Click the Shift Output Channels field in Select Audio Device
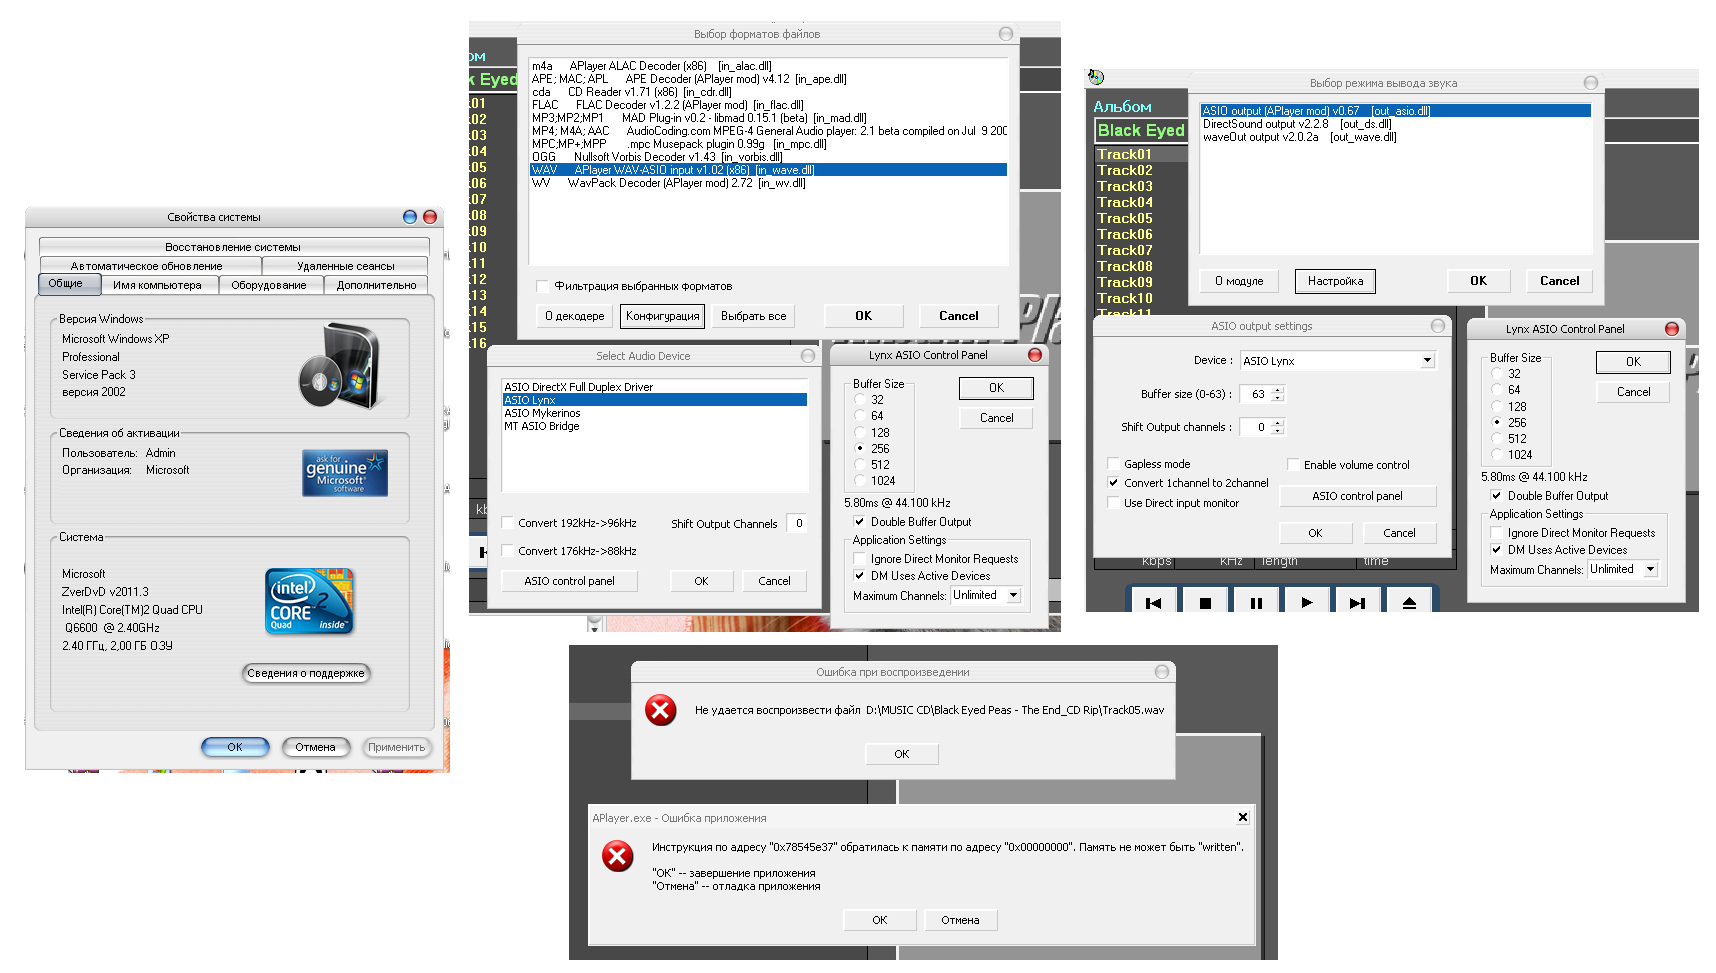This screenshot has height=973, width=1716. coord(798,523)
